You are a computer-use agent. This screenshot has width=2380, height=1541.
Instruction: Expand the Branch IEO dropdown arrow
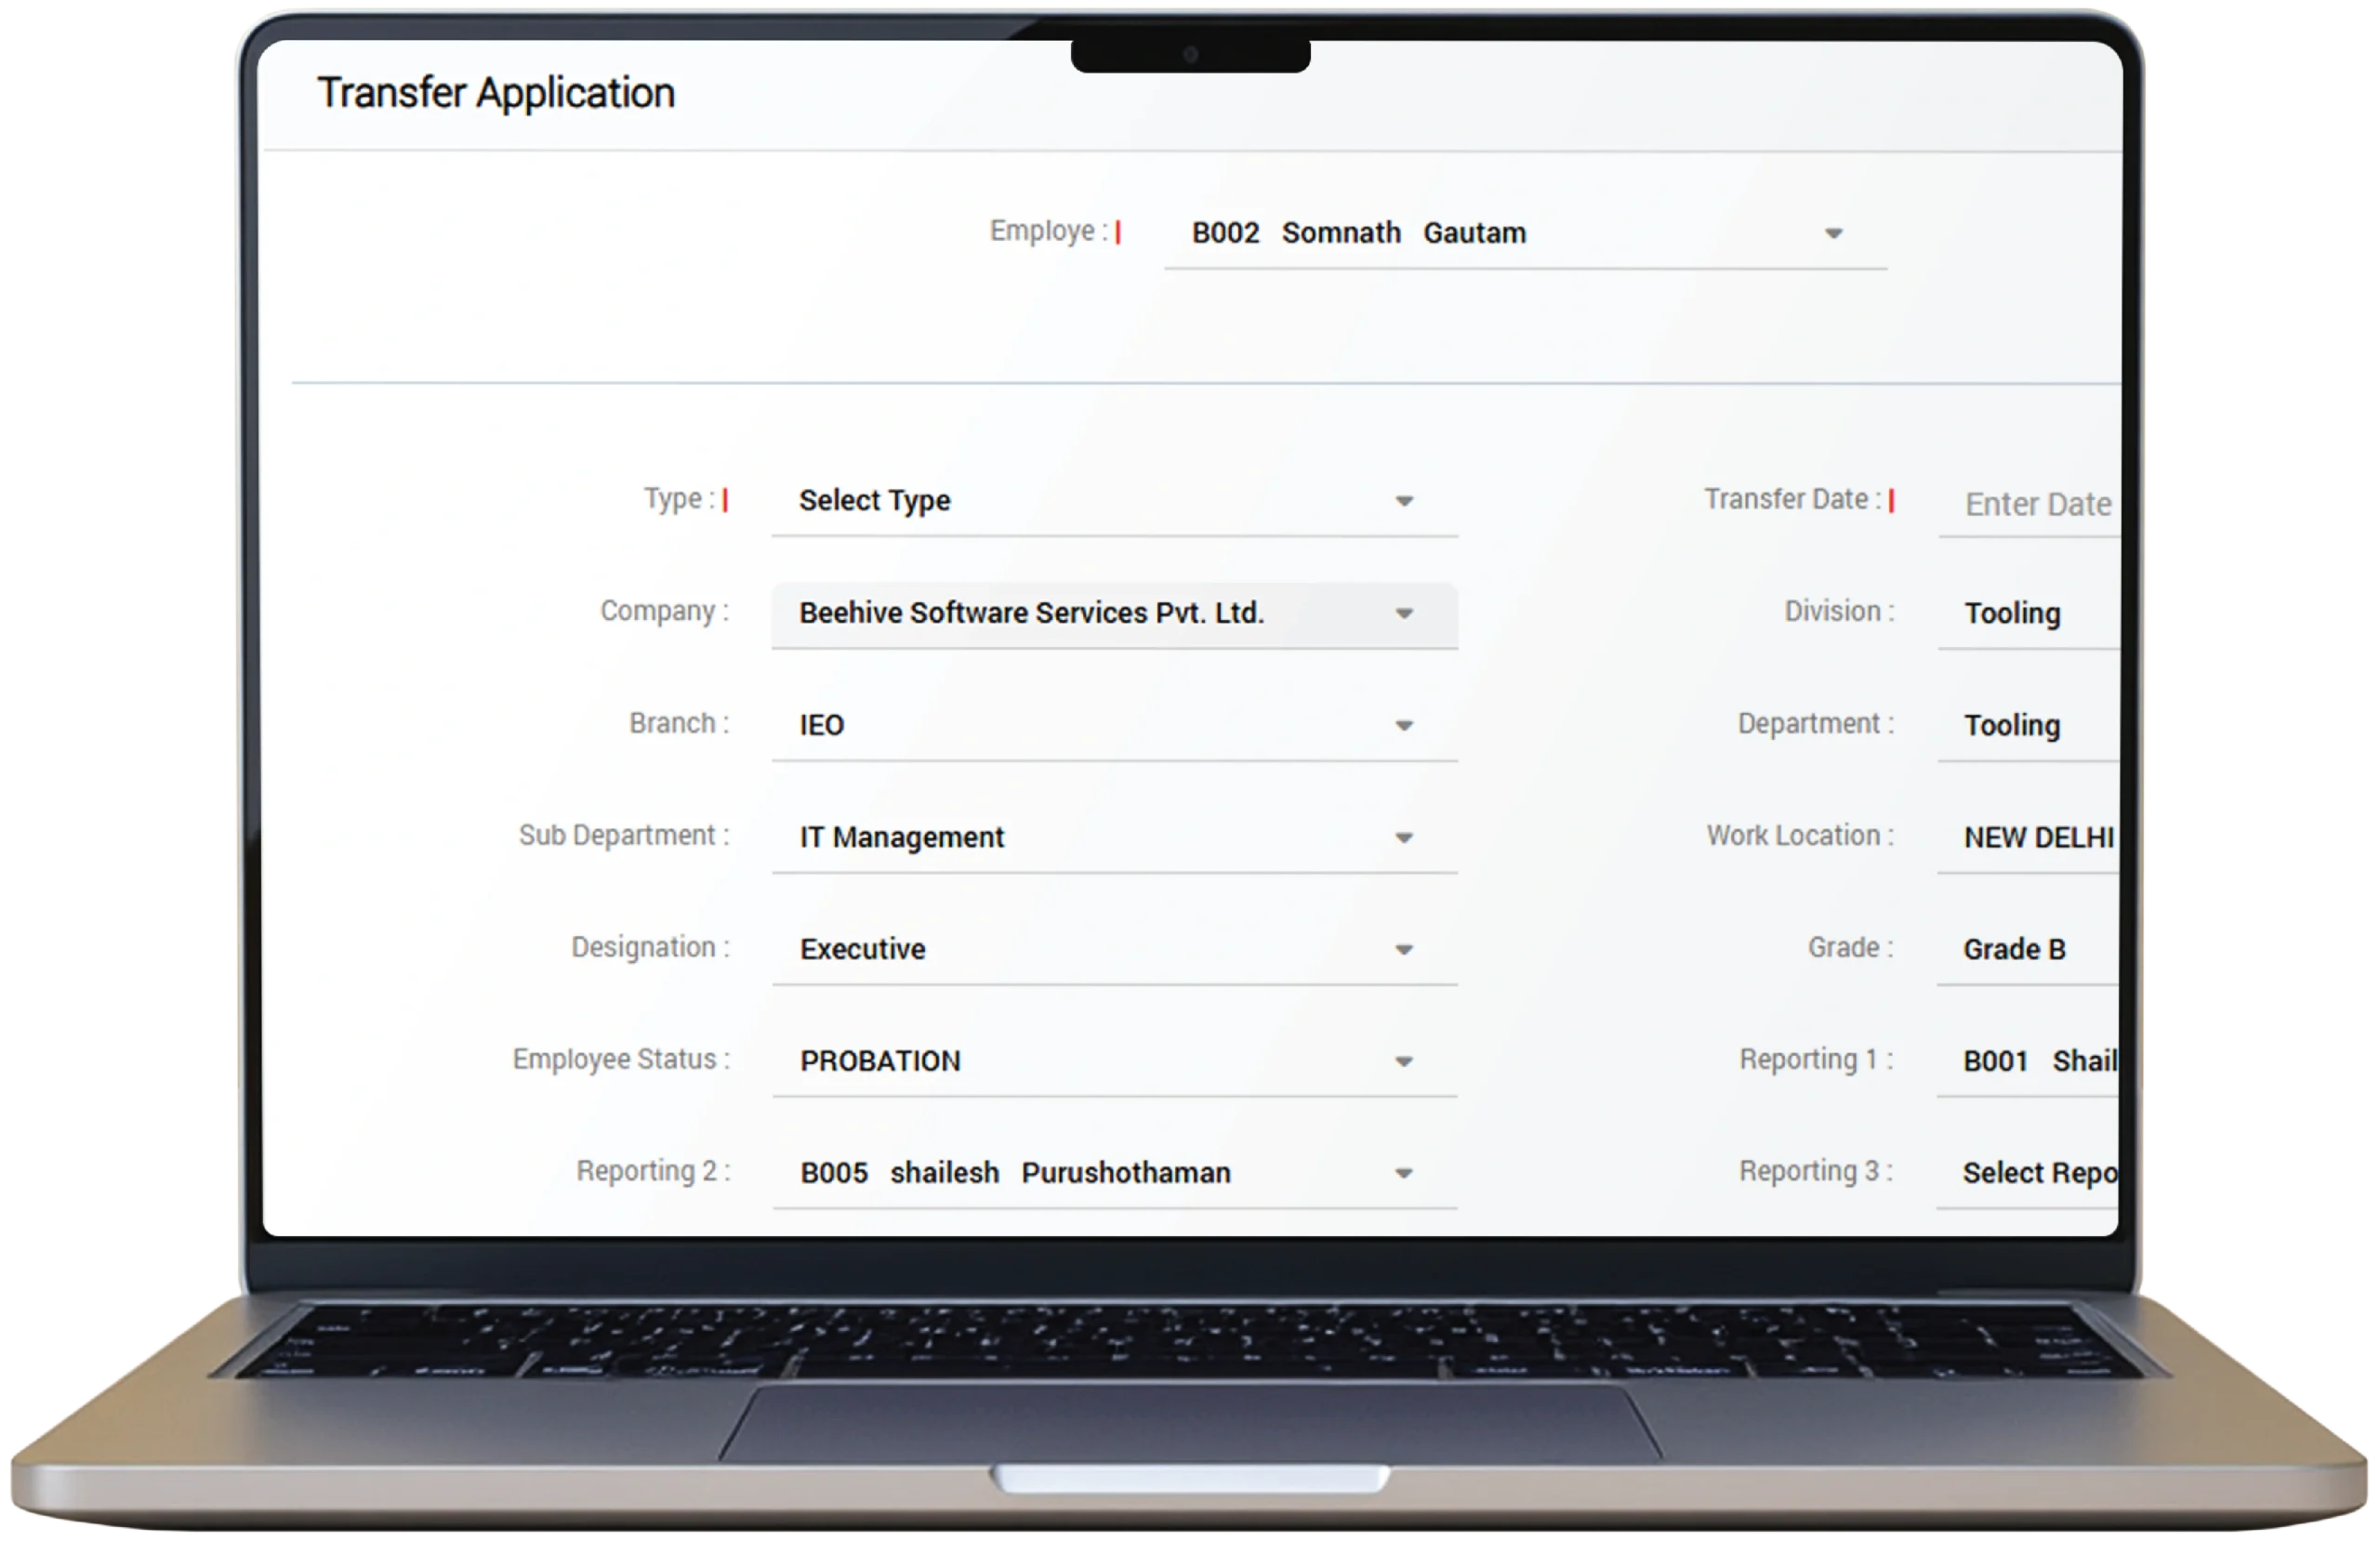[x=1404, y=725]
